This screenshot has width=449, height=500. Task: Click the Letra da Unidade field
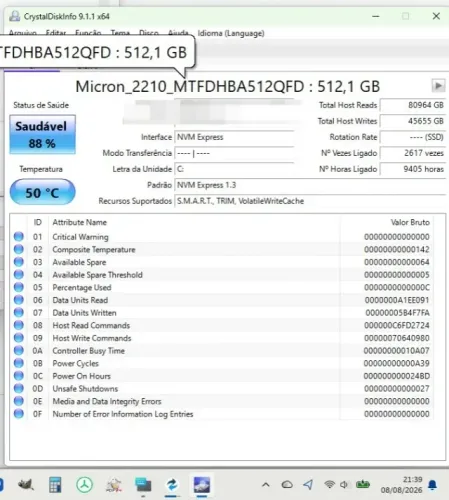(x=234, y=169)
